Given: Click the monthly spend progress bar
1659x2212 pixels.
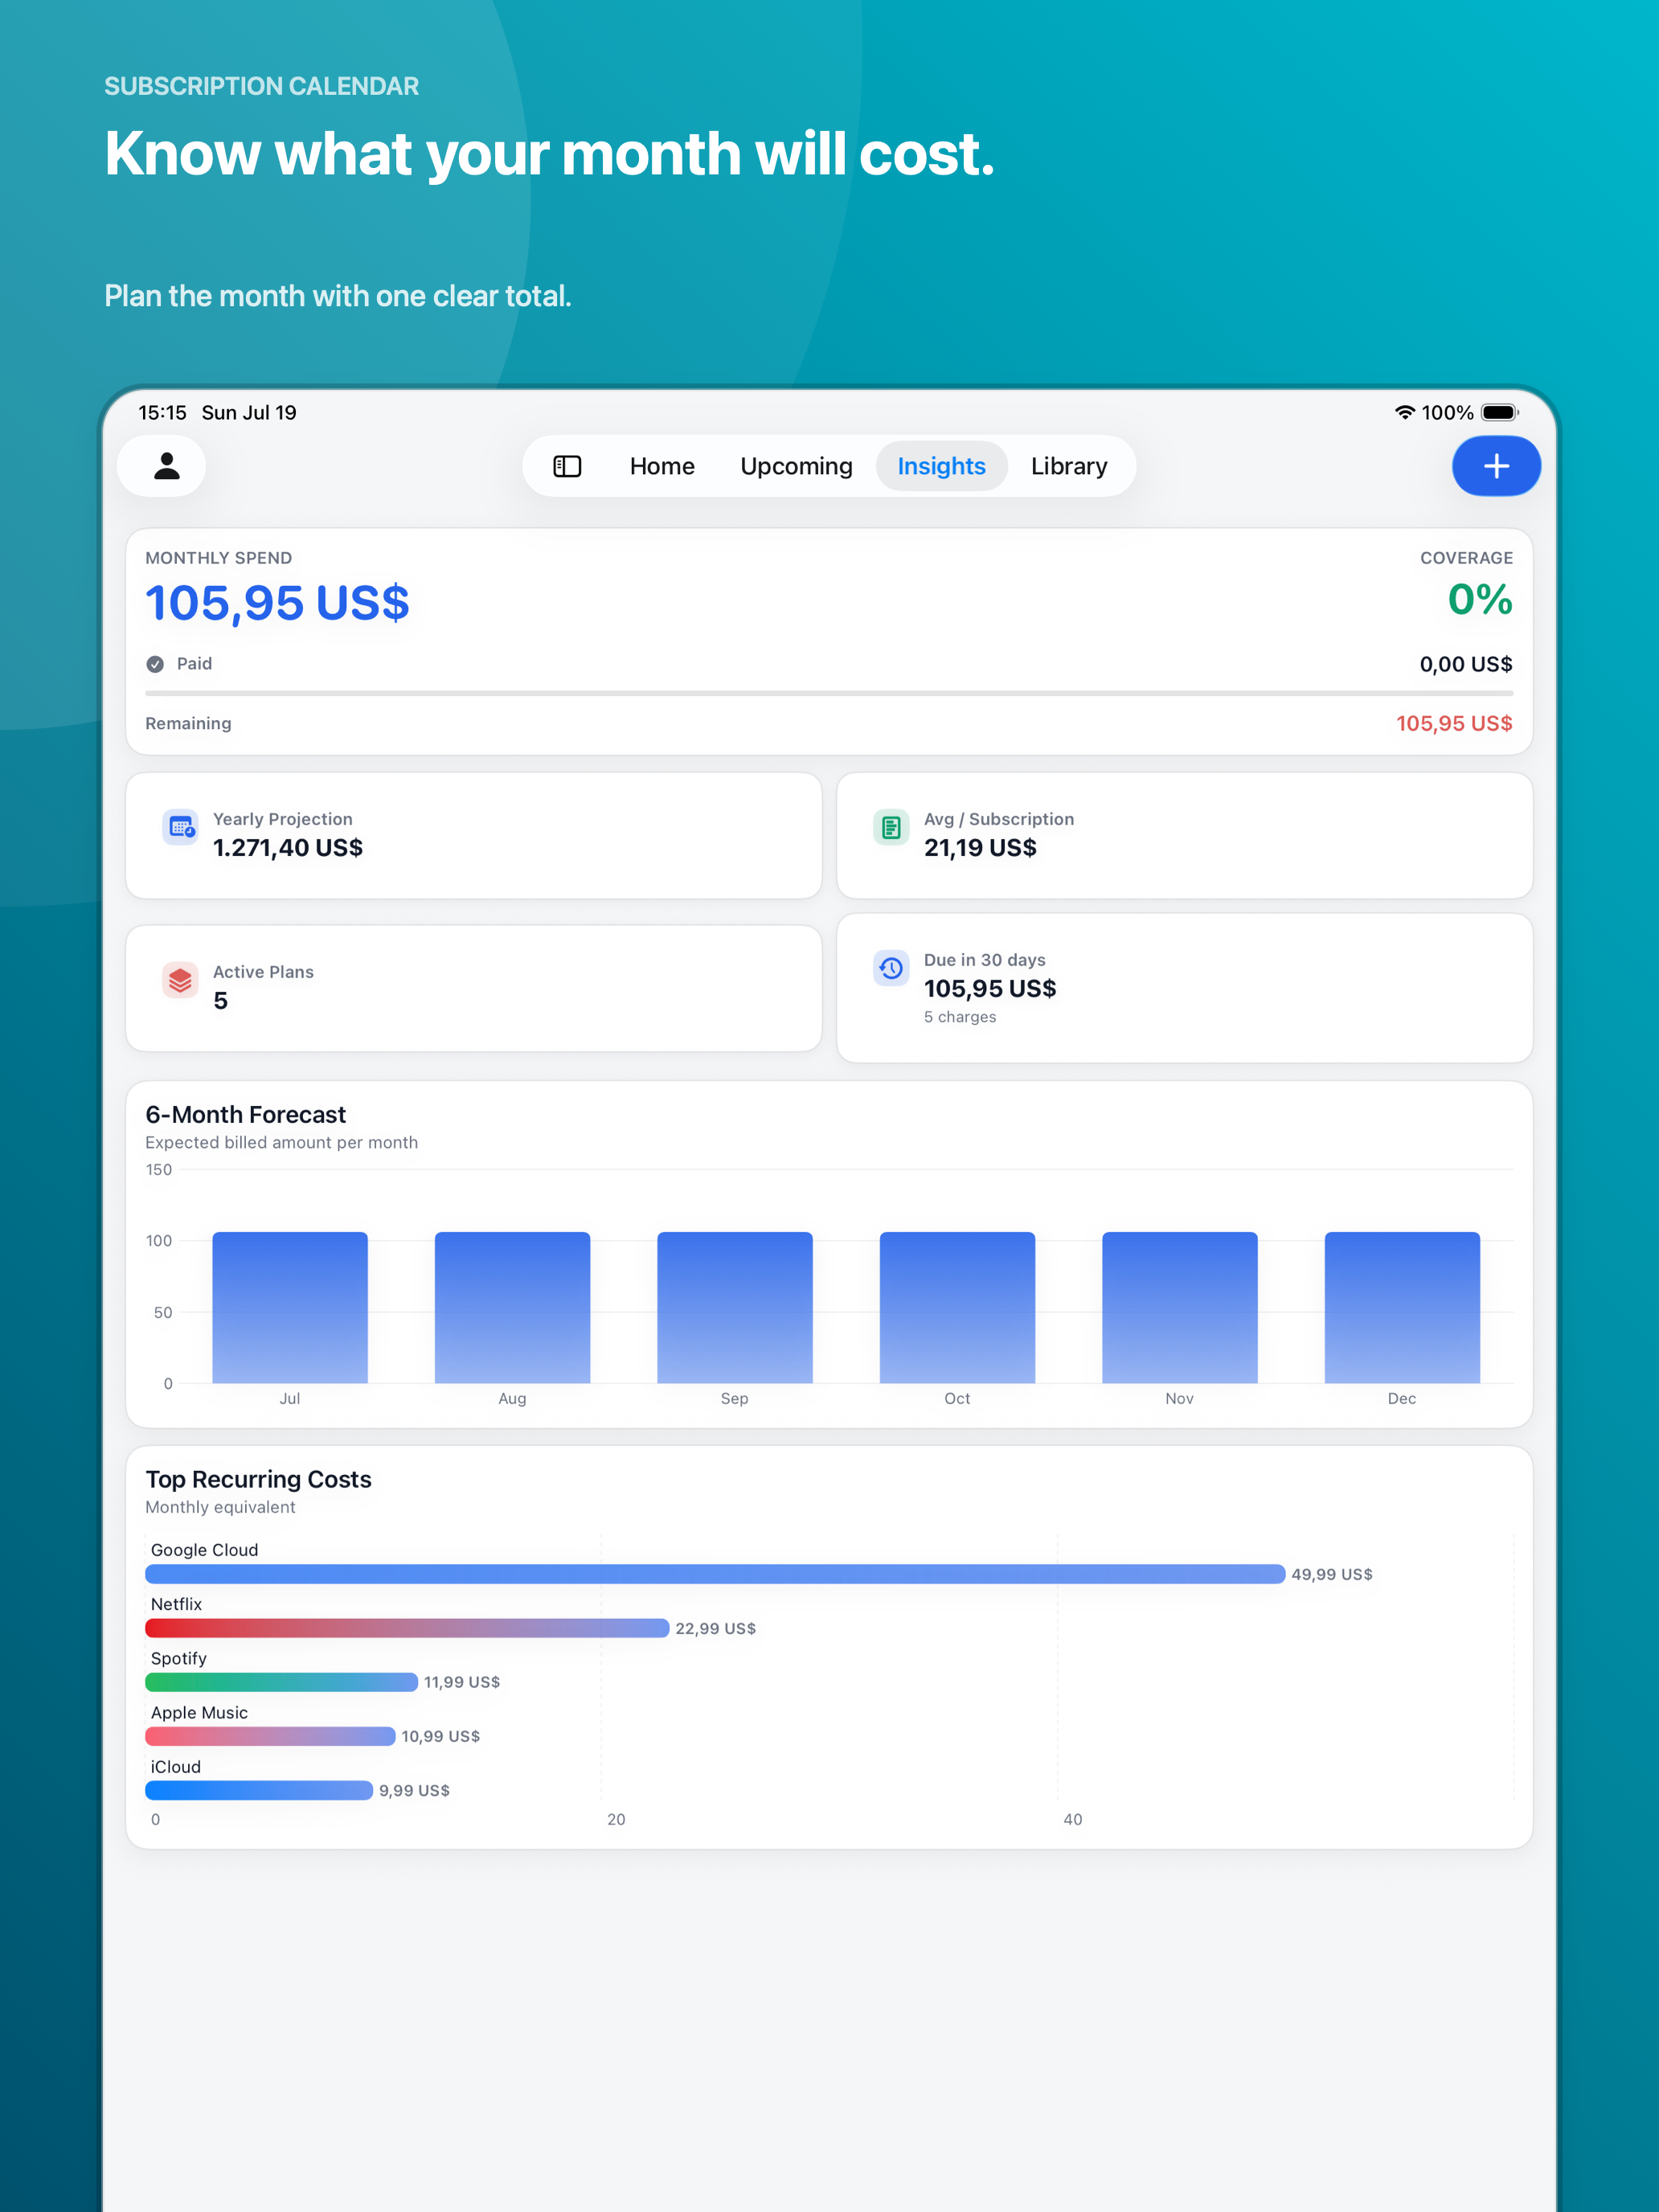Looking at the screenshot, I should click(829, 693).
